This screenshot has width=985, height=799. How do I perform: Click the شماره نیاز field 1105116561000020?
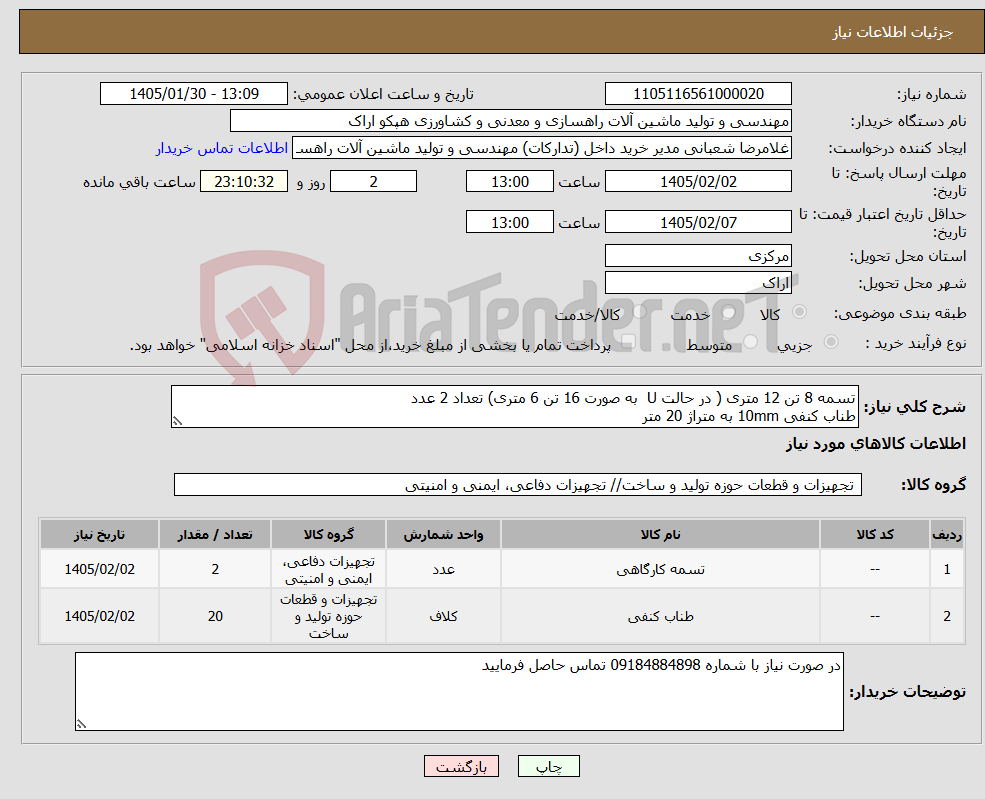tap(698, 94)
